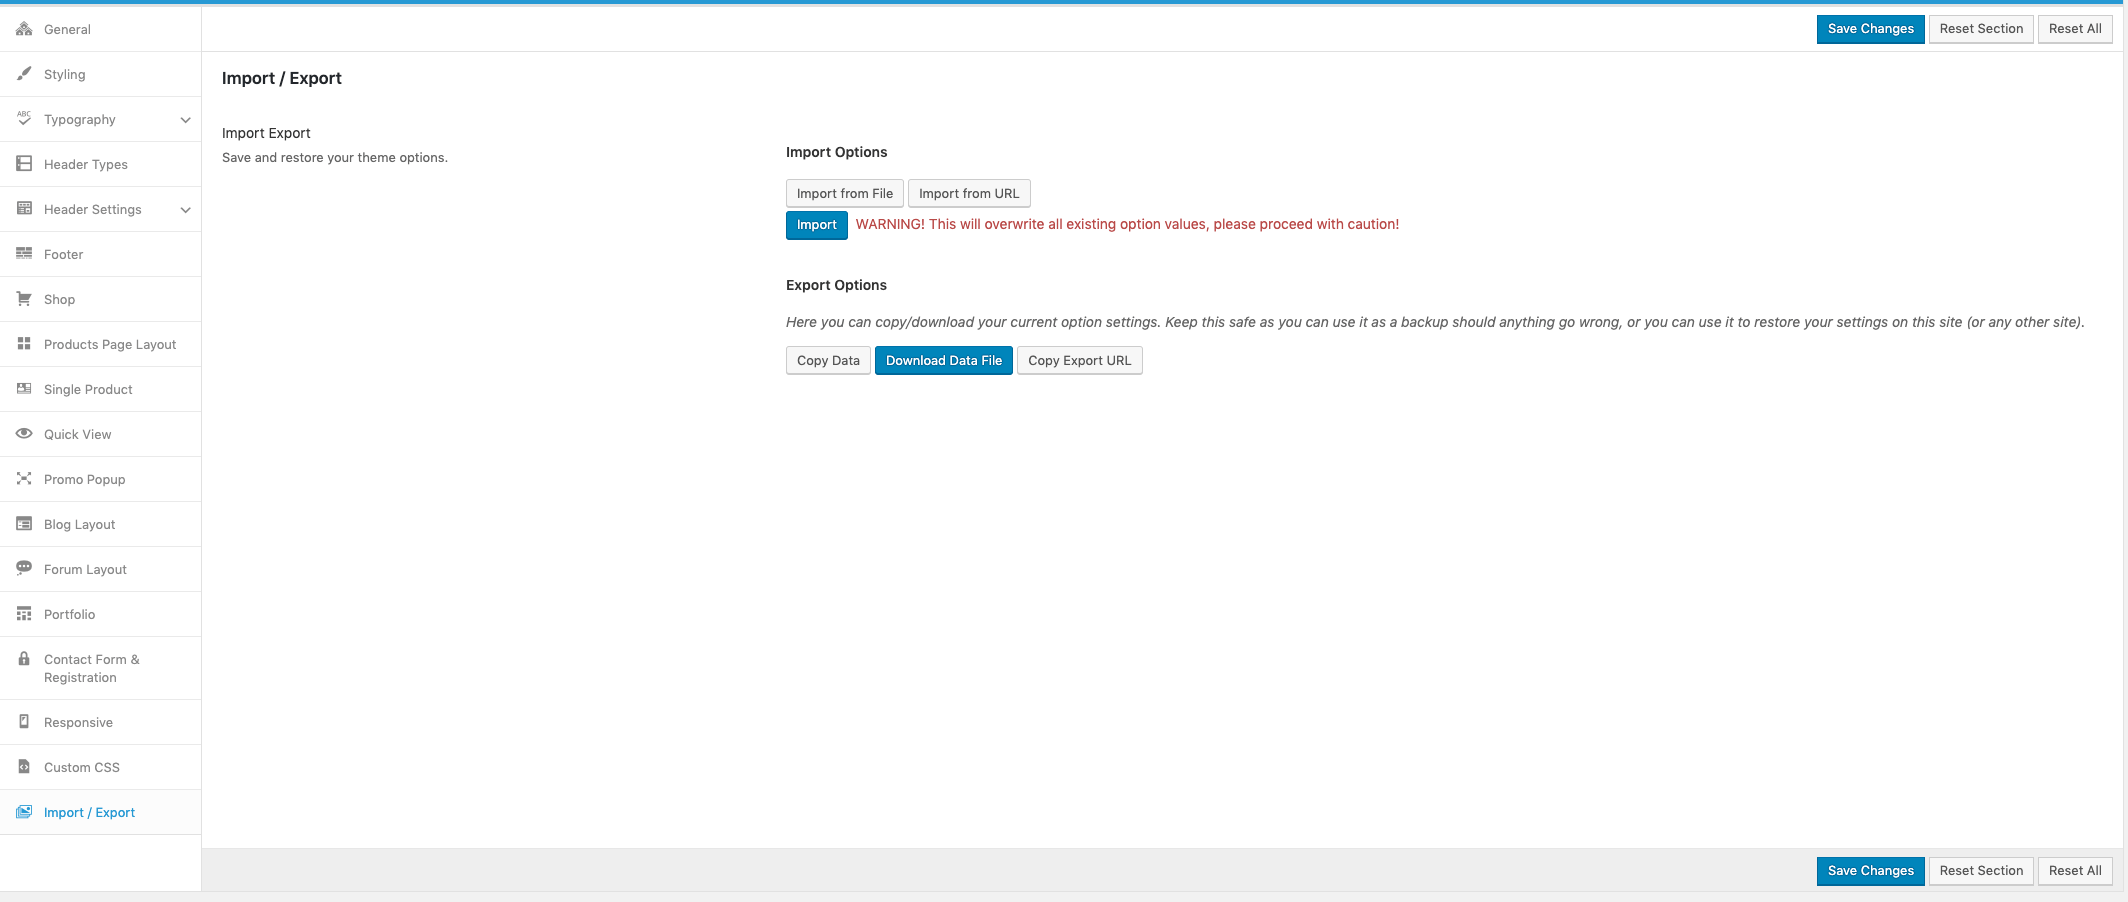
Task: Click the Styling brush icon
Action: (x=24, y=74)
